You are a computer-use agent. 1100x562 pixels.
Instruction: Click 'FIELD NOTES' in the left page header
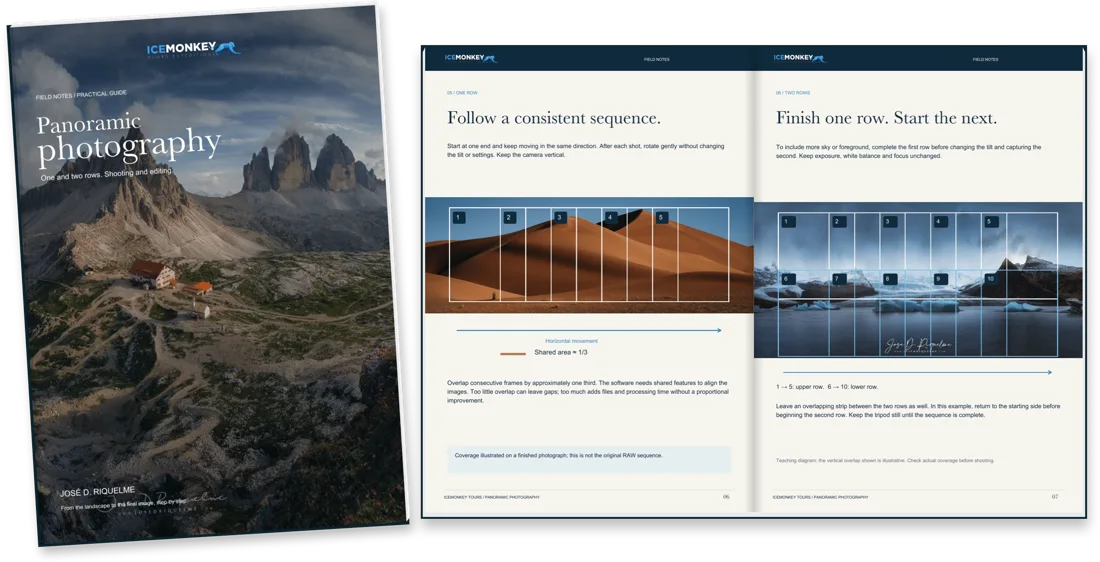(657, 60)
